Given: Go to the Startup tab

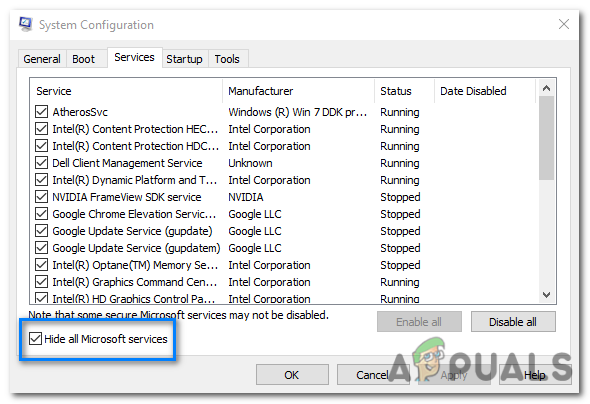Looking at the screenshot, I should pyautogui.click(x=184, y=59).
